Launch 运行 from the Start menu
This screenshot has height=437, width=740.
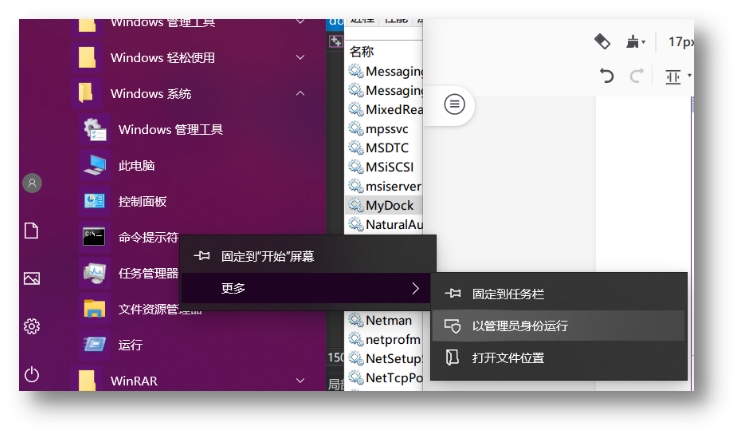pyautogui.click(x=130, y=345)
